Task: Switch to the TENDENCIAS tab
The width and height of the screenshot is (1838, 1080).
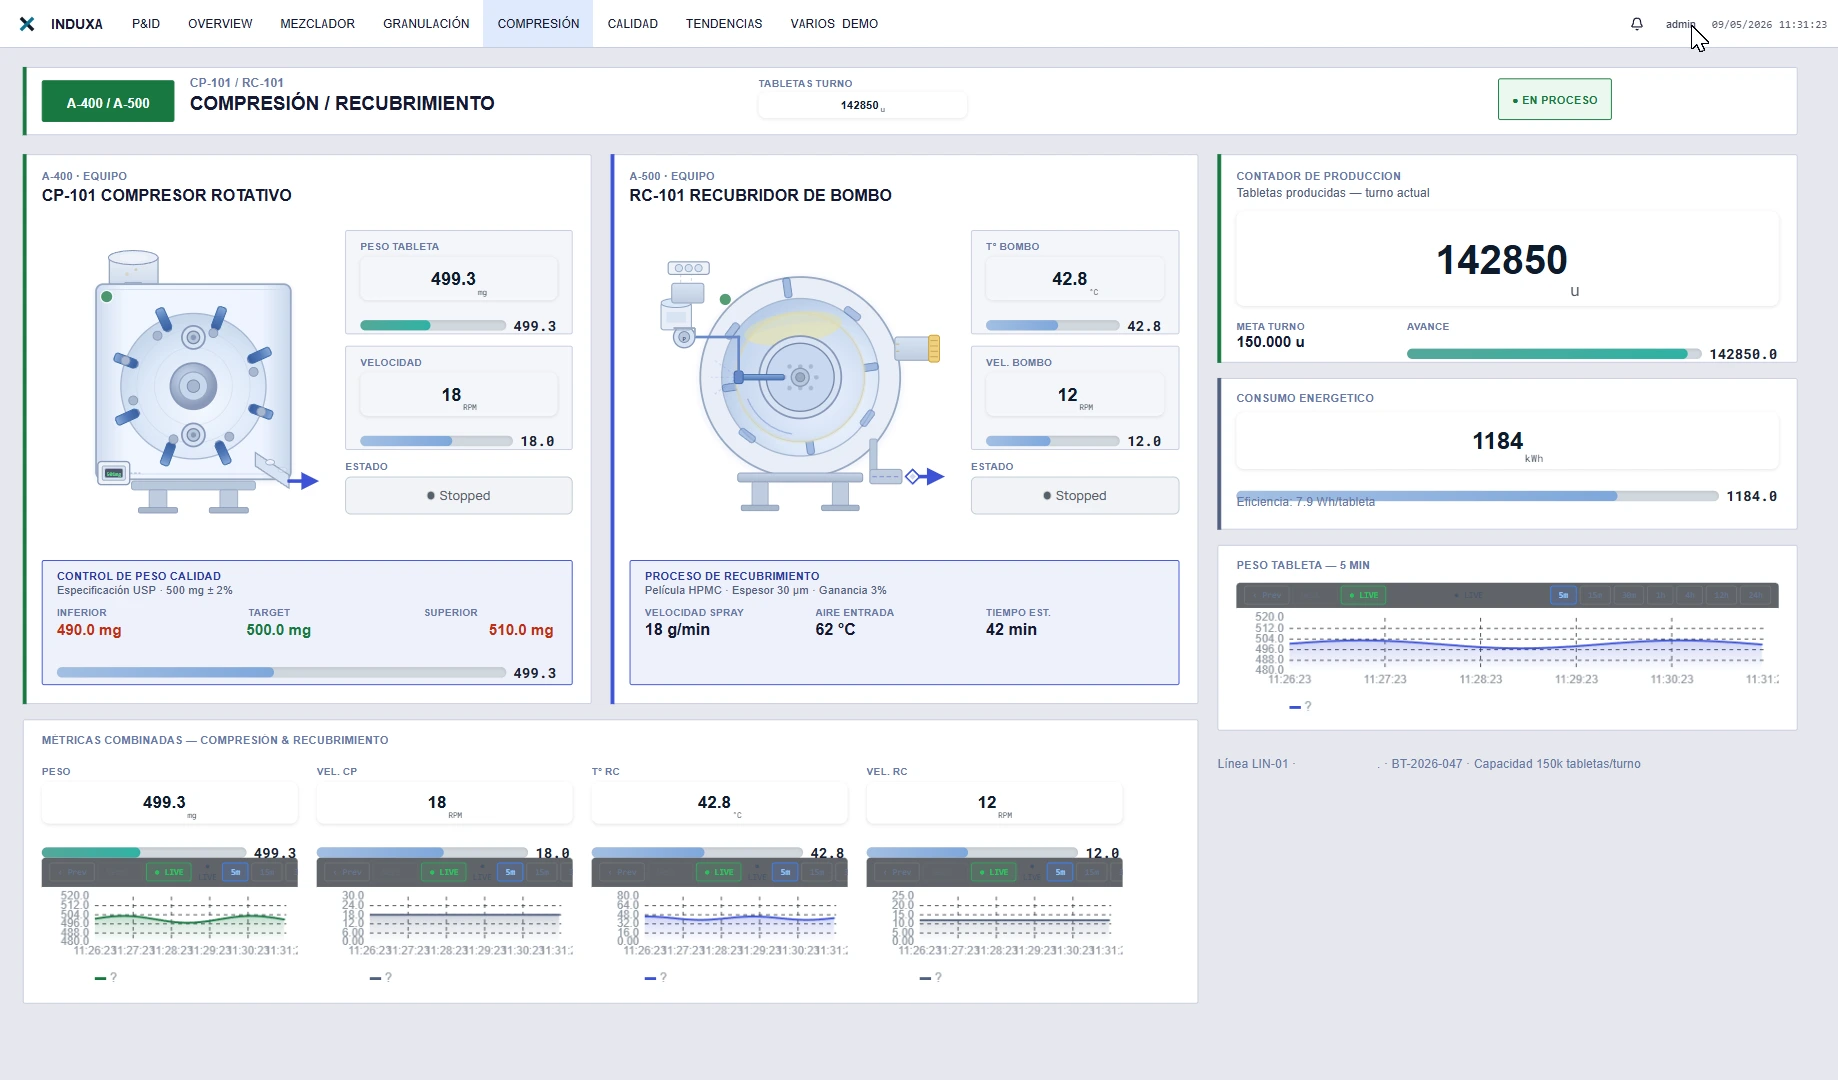Action: [724, 24]
